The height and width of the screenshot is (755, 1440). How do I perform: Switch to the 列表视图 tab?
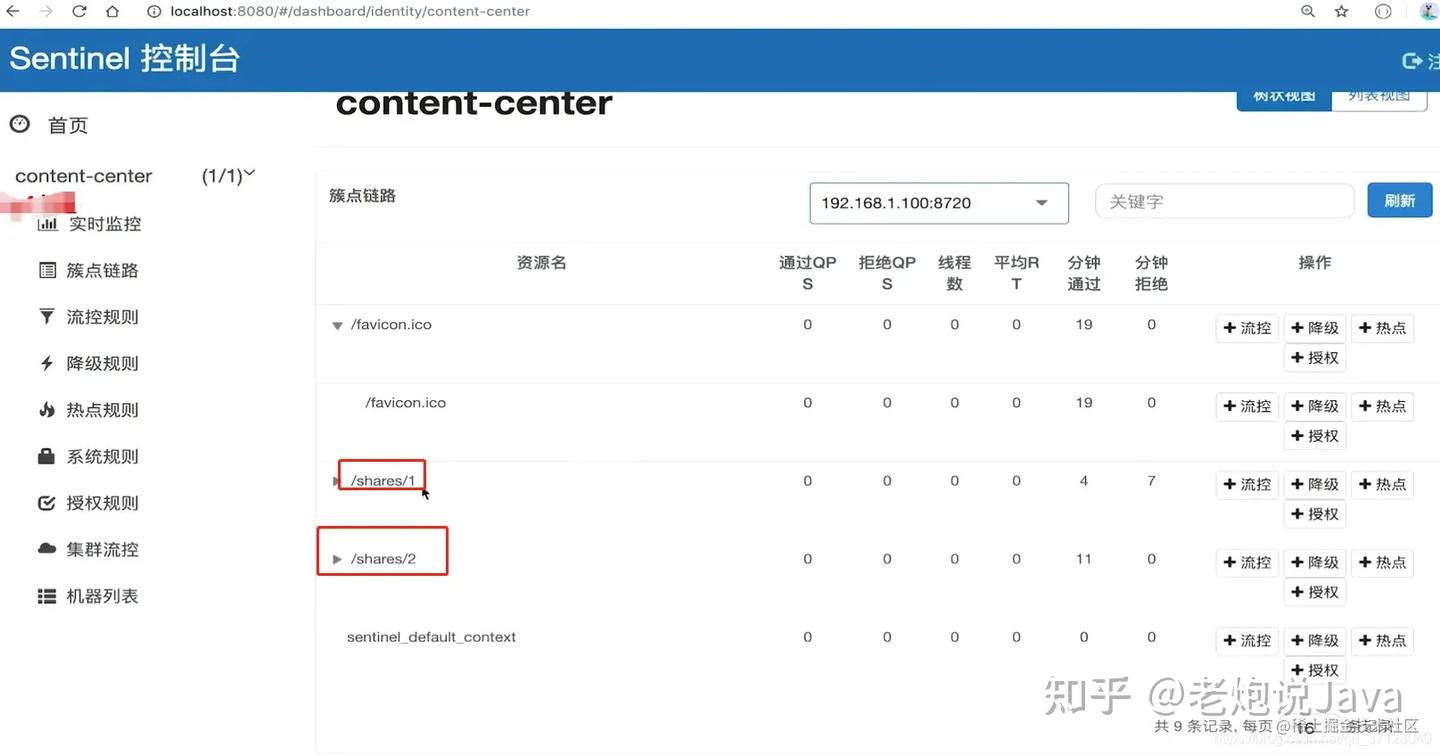[x=1379, y=97]
